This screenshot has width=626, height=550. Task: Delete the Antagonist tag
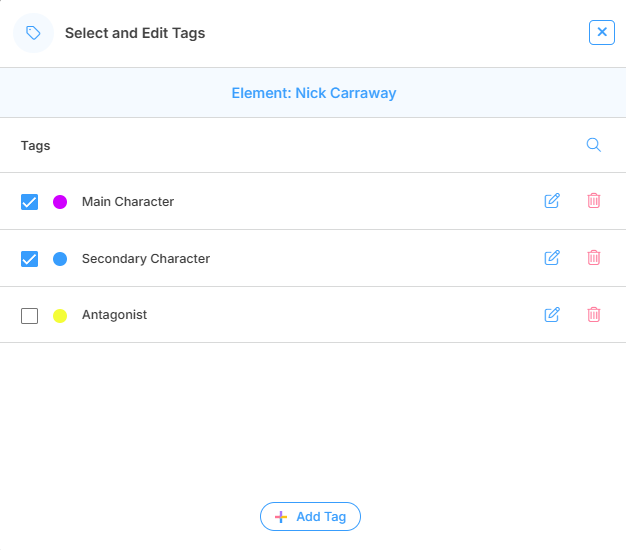[594, 315]
